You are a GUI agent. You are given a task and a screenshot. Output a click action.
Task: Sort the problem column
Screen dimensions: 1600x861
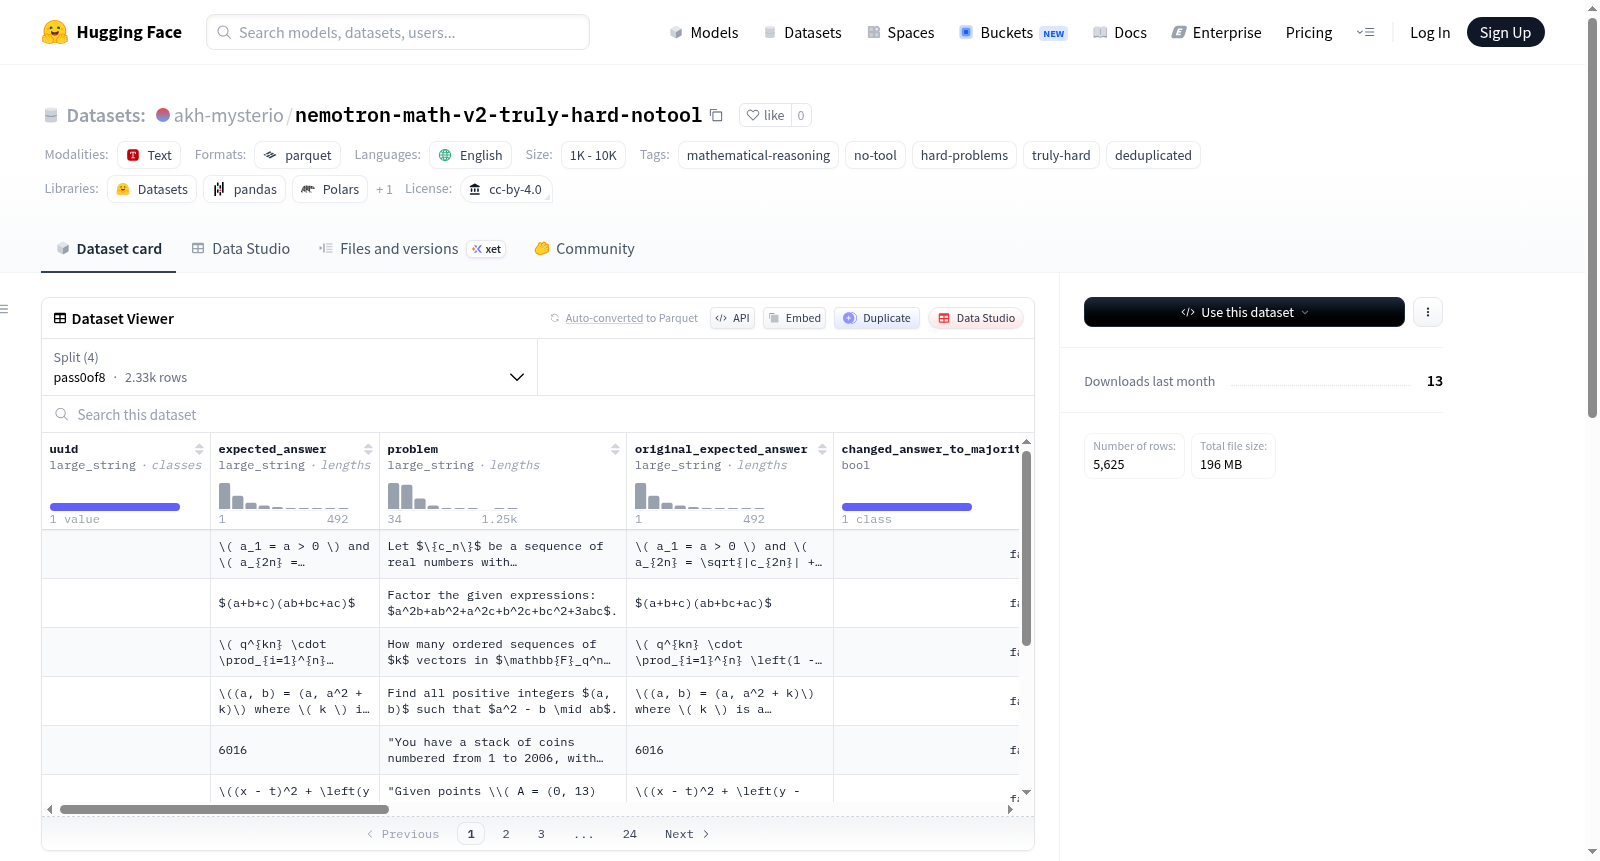615,449
